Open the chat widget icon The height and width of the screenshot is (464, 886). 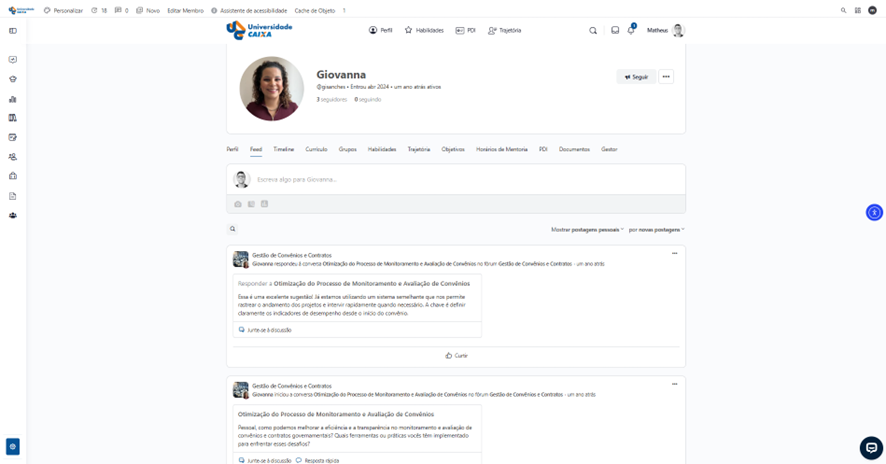tap(871, 447)
